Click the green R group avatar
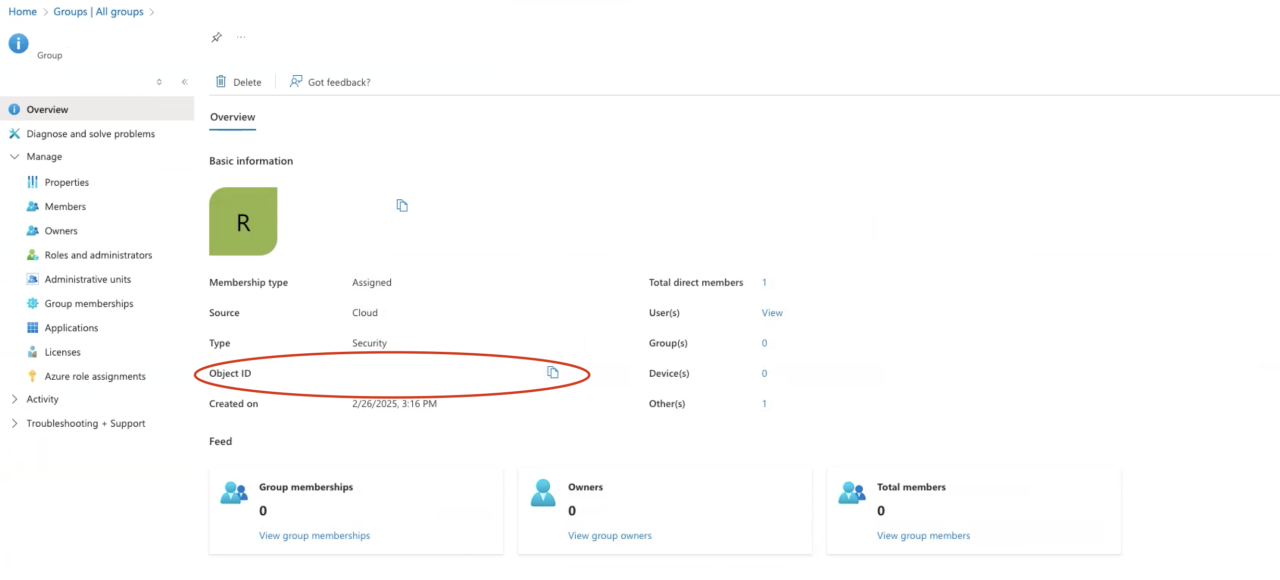This screenshot has height=580, width=1280. (243, 221)
